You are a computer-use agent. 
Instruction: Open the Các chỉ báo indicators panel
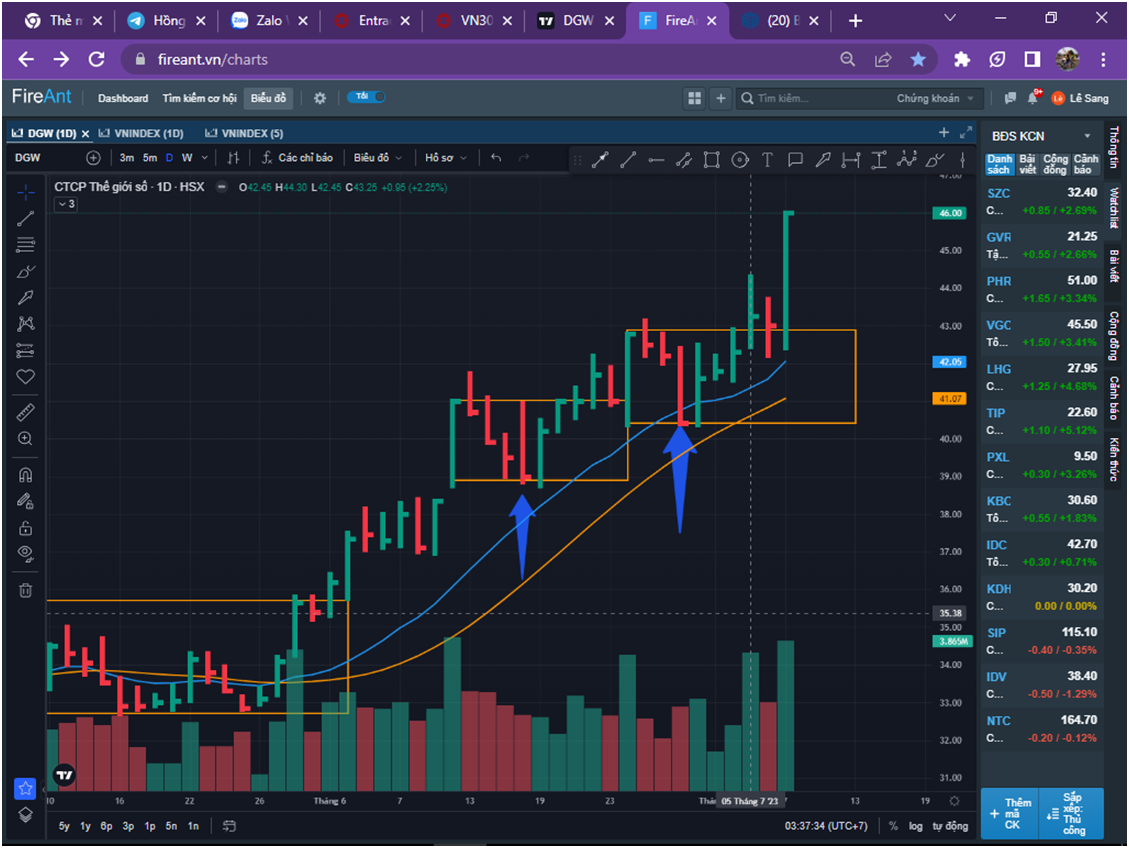coord(297,158)
